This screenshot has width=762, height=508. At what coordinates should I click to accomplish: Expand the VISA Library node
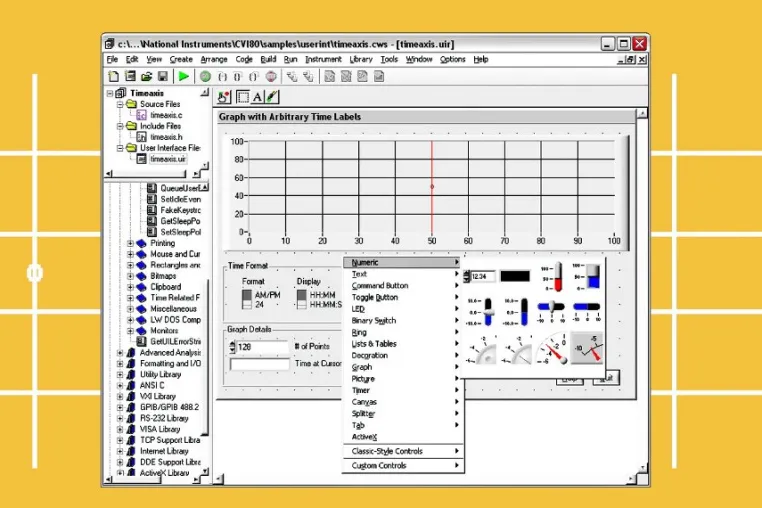120,429
